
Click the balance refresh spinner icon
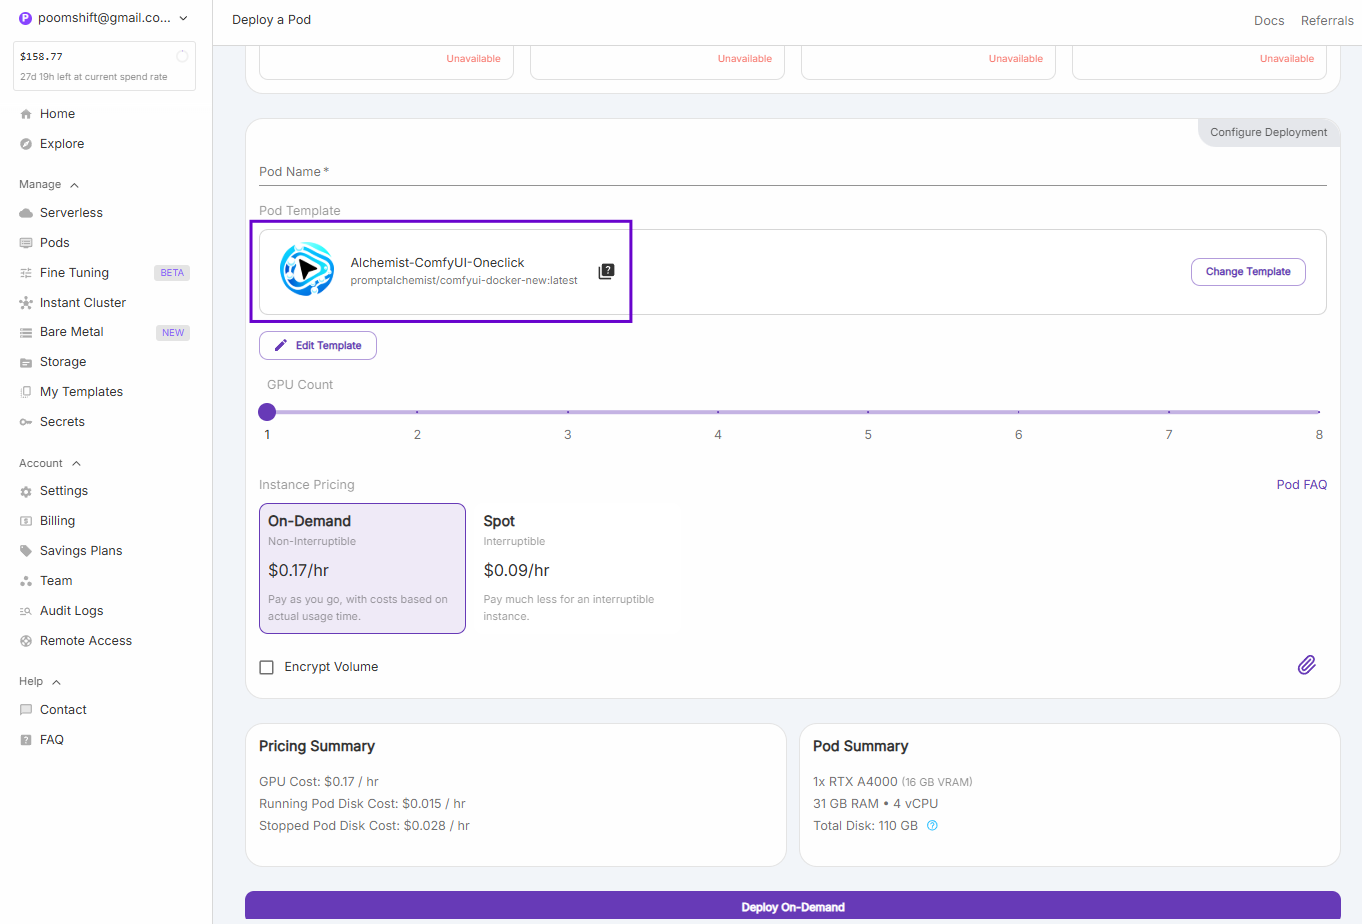(182, 57)
